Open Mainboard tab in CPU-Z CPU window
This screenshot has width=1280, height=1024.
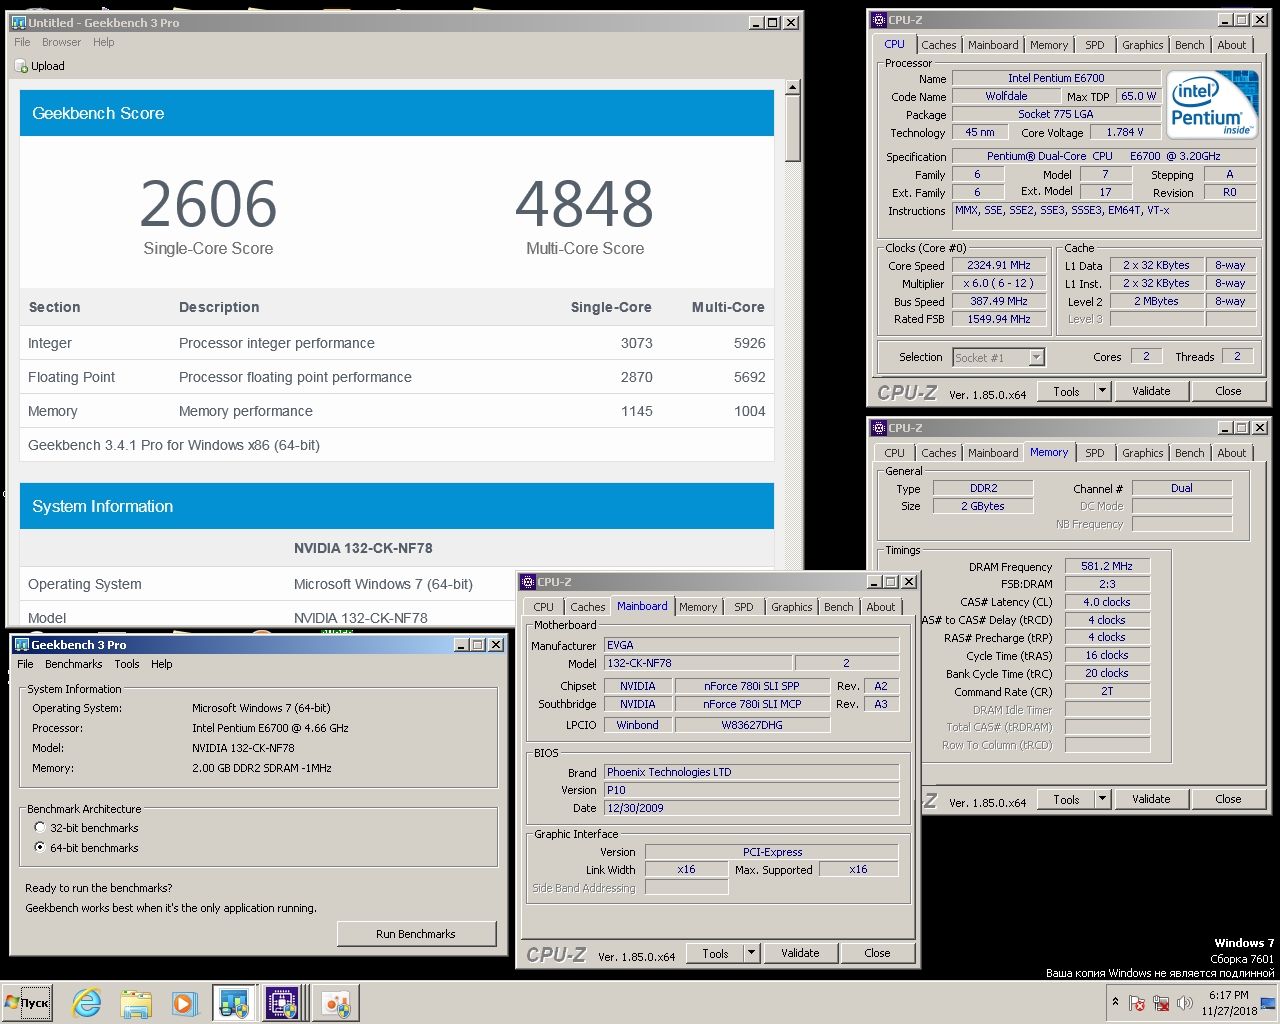[993, 45]
